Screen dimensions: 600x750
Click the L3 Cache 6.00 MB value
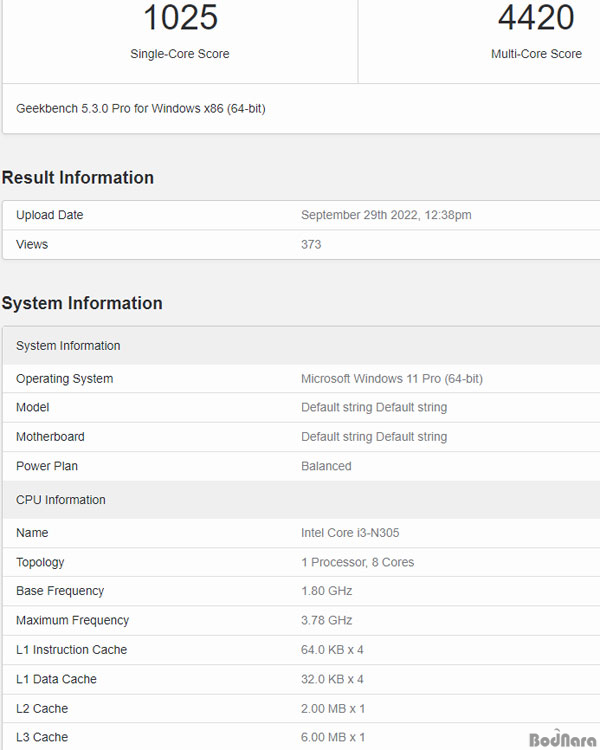coord(333,738)
